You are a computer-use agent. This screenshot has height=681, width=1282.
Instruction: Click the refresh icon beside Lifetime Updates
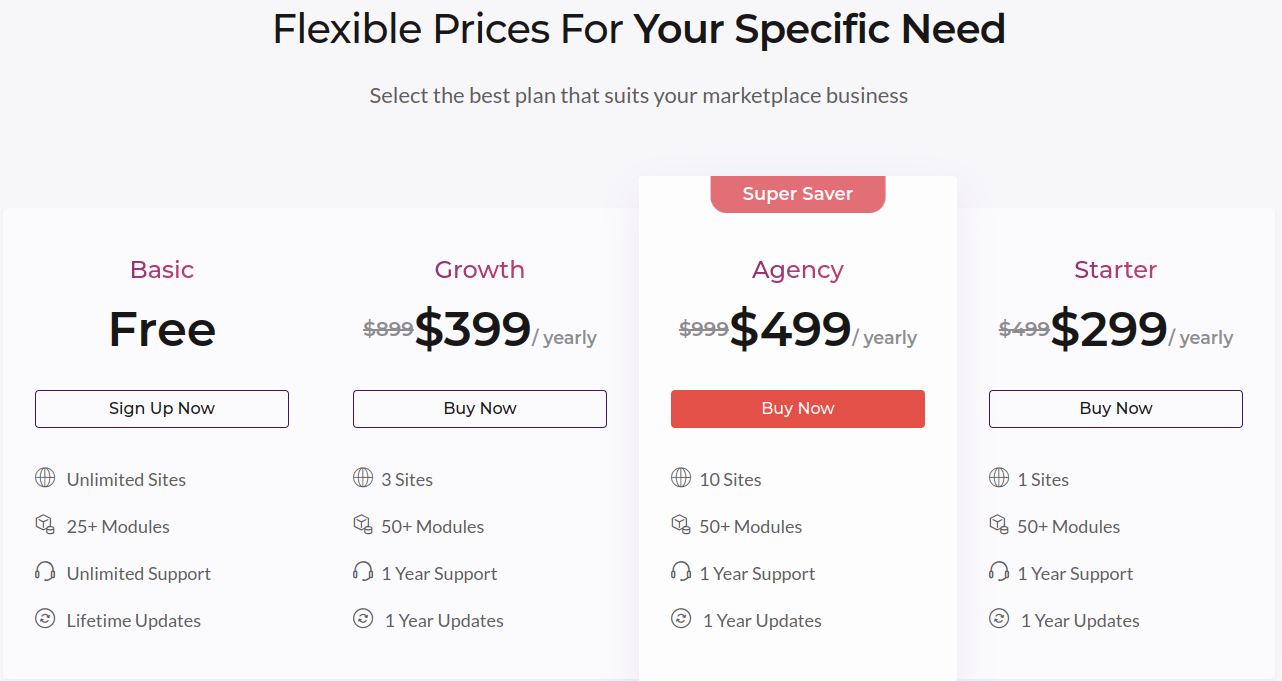(45, 619)
